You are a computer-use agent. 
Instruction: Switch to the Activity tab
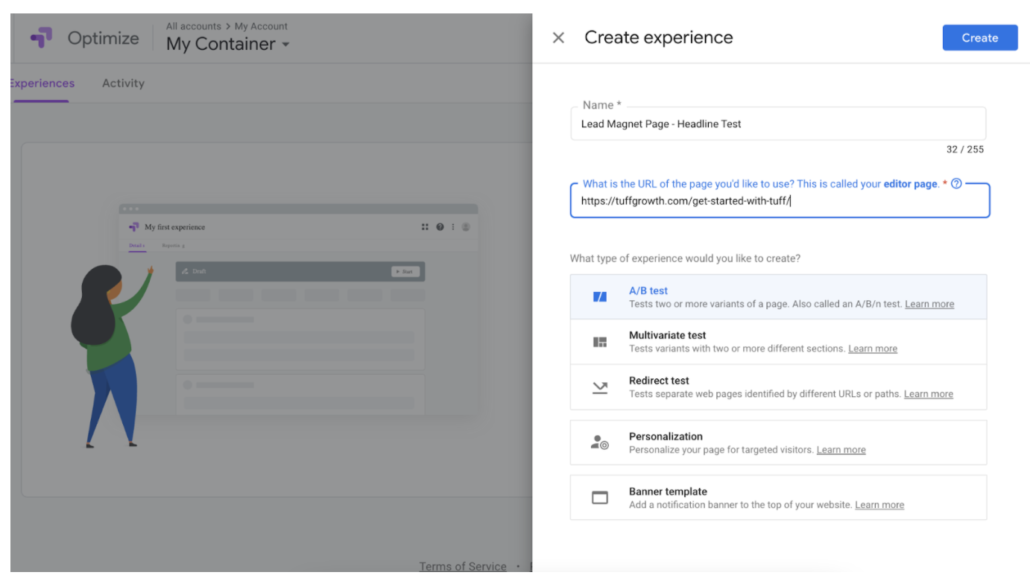tap(123, 83)
